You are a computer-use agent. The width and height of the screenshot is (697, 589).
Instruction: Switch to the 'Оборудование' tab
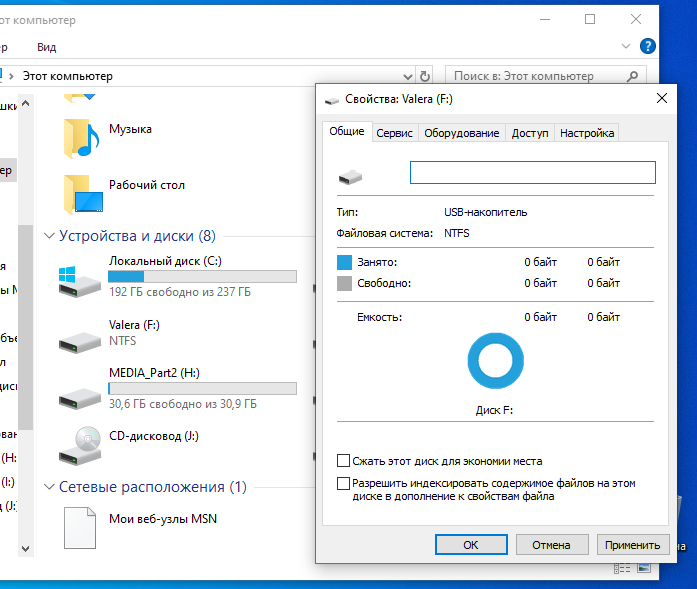point(461,133)
